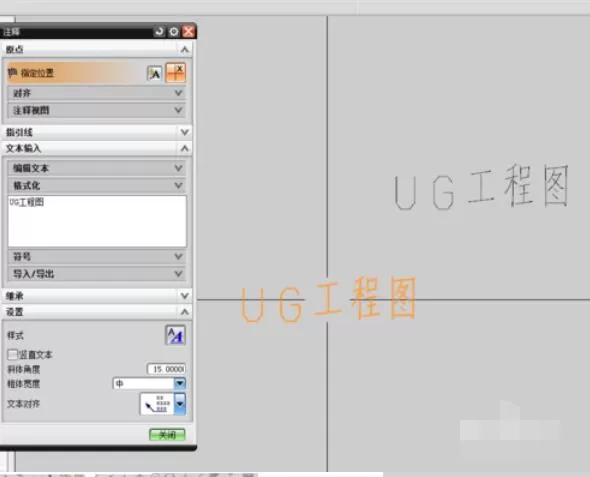The height and width of the screenshot is (477, 590).
Task: Click the reset icon in dialog title bar
Action: point(159,32)
